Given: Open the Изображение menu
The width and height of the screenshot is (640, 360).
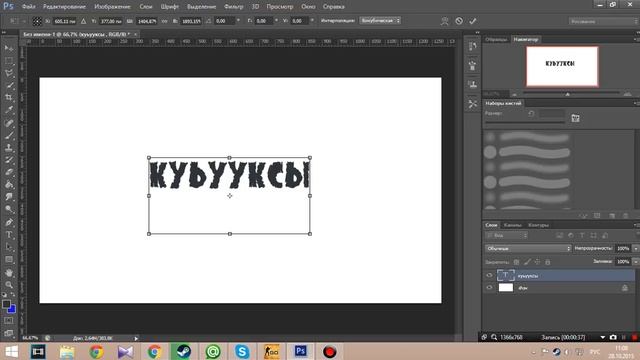Looking at the screenshot, I should pos(112,7).
